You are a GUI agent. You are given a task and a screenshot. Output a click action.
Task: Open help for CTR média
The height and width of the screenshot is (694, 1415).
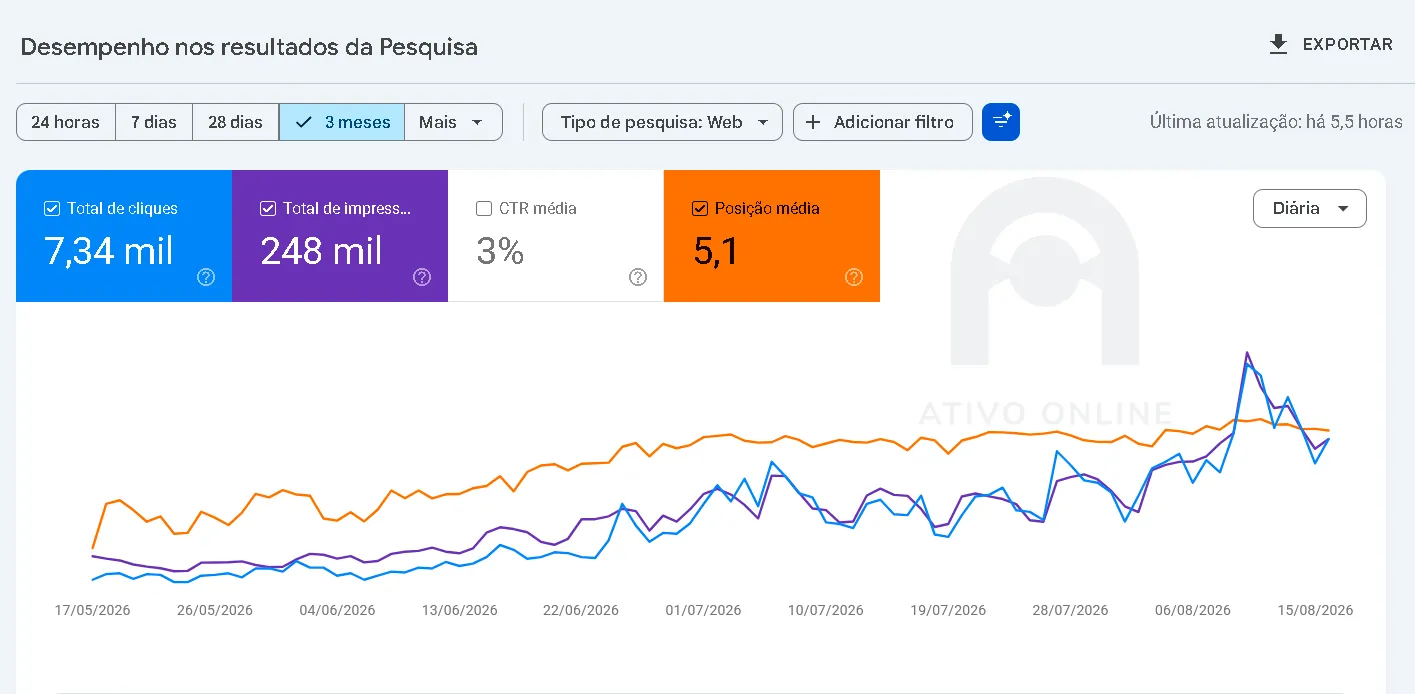(638, 277)
